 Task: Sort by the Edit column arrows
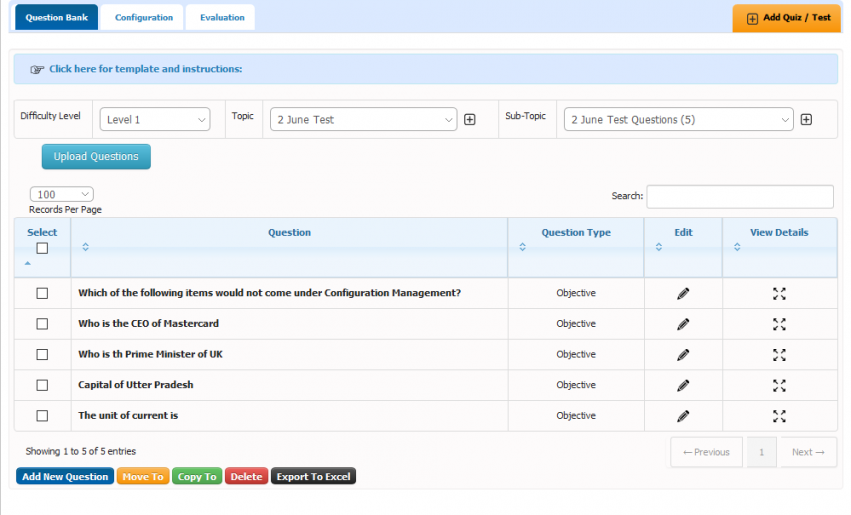(x=658, y=247)
